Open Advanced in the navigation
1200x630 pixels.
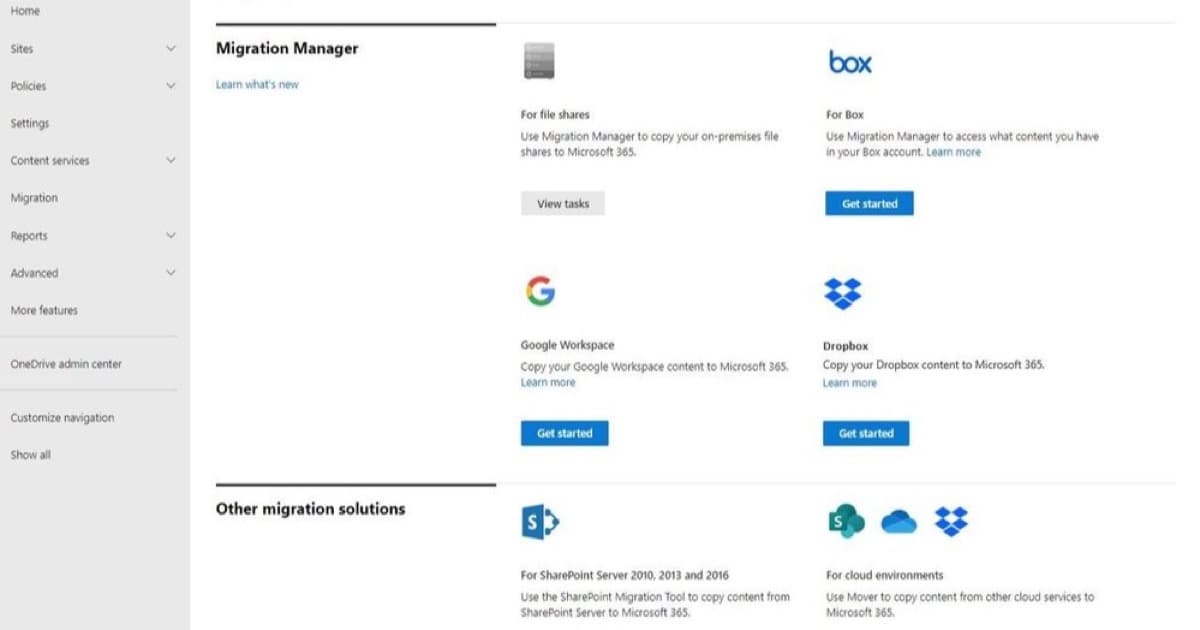(34, 273)
